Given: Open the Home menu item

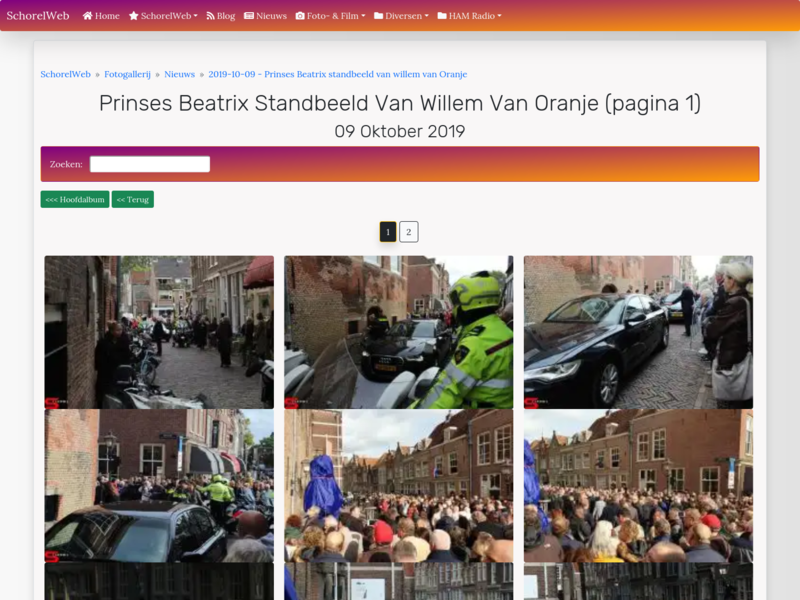Looking at the screenshot, I should click(101, 16).
